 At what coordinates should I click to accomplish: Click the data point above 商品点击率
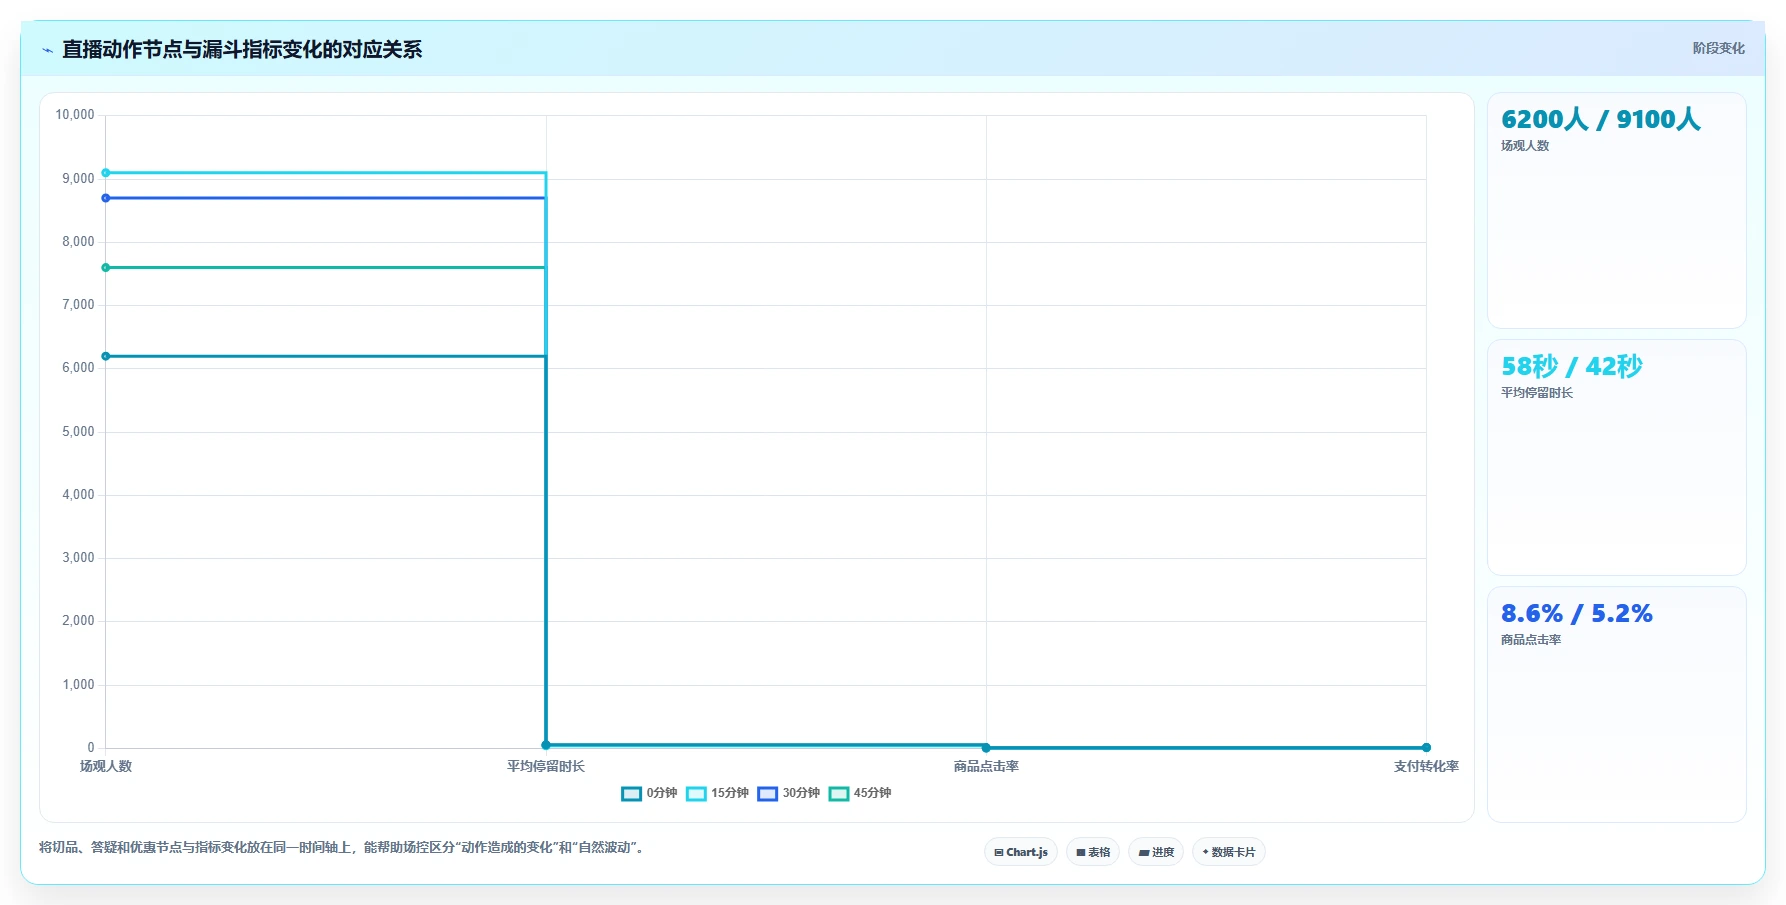986,747
